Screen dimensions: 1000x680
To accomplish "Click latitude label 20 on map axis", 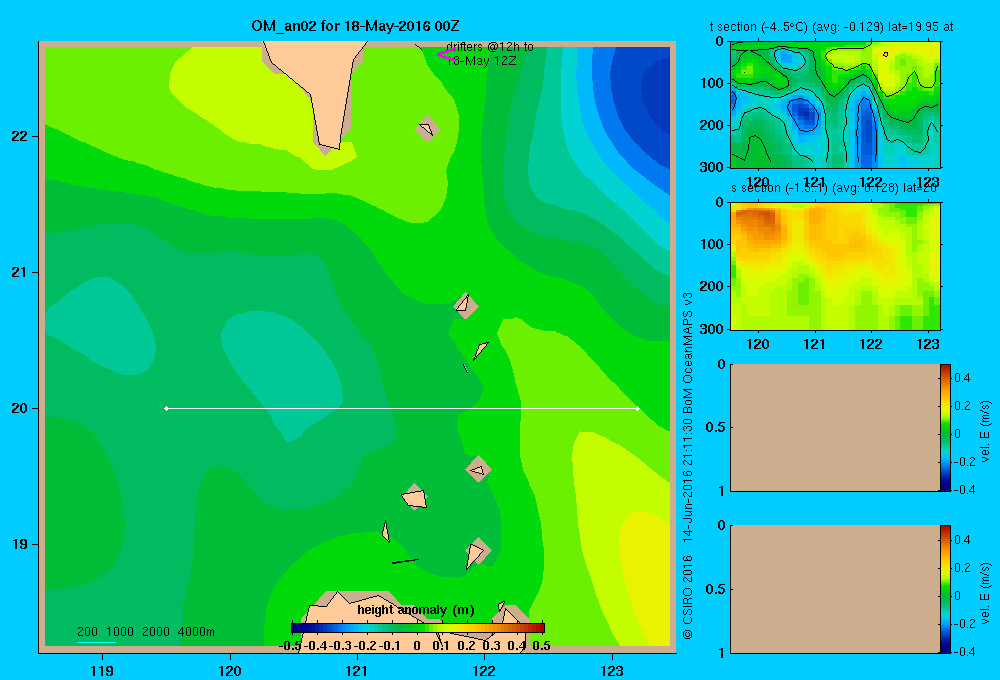I will (20, 408).
